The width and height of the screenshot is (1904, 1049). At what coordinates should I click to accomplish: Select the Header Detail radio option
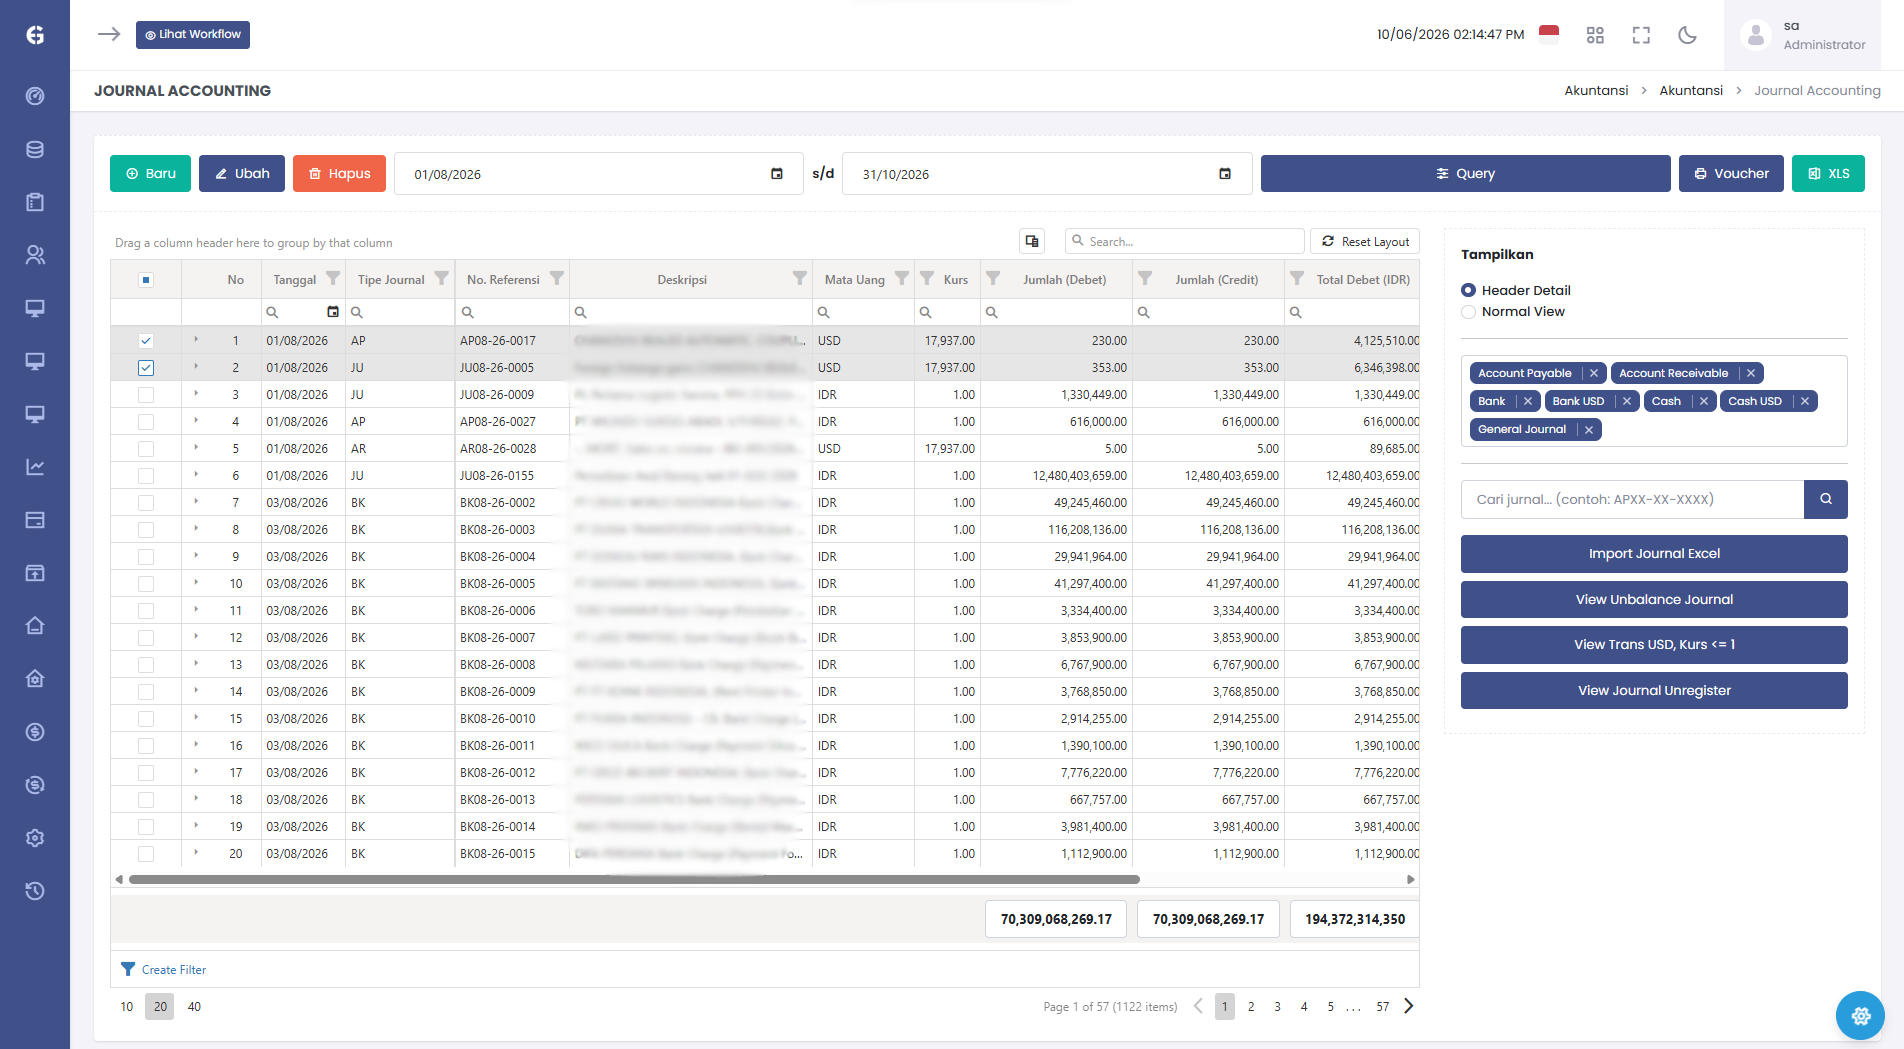pyautogui.click(x=1468, y=290)
